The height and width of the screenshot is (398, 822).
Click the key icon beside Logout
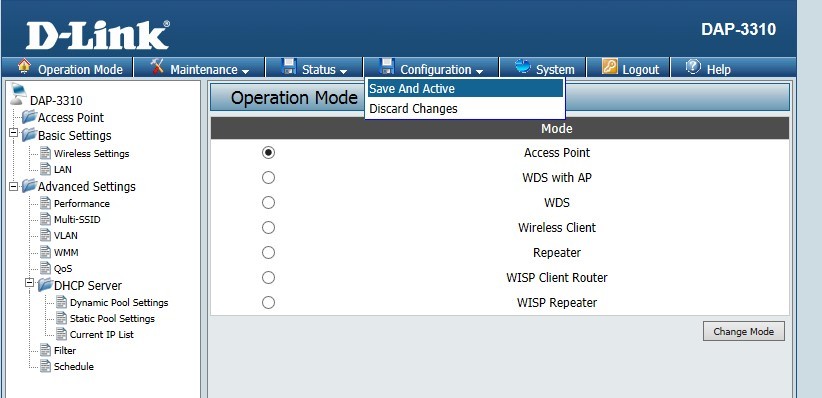610,67
